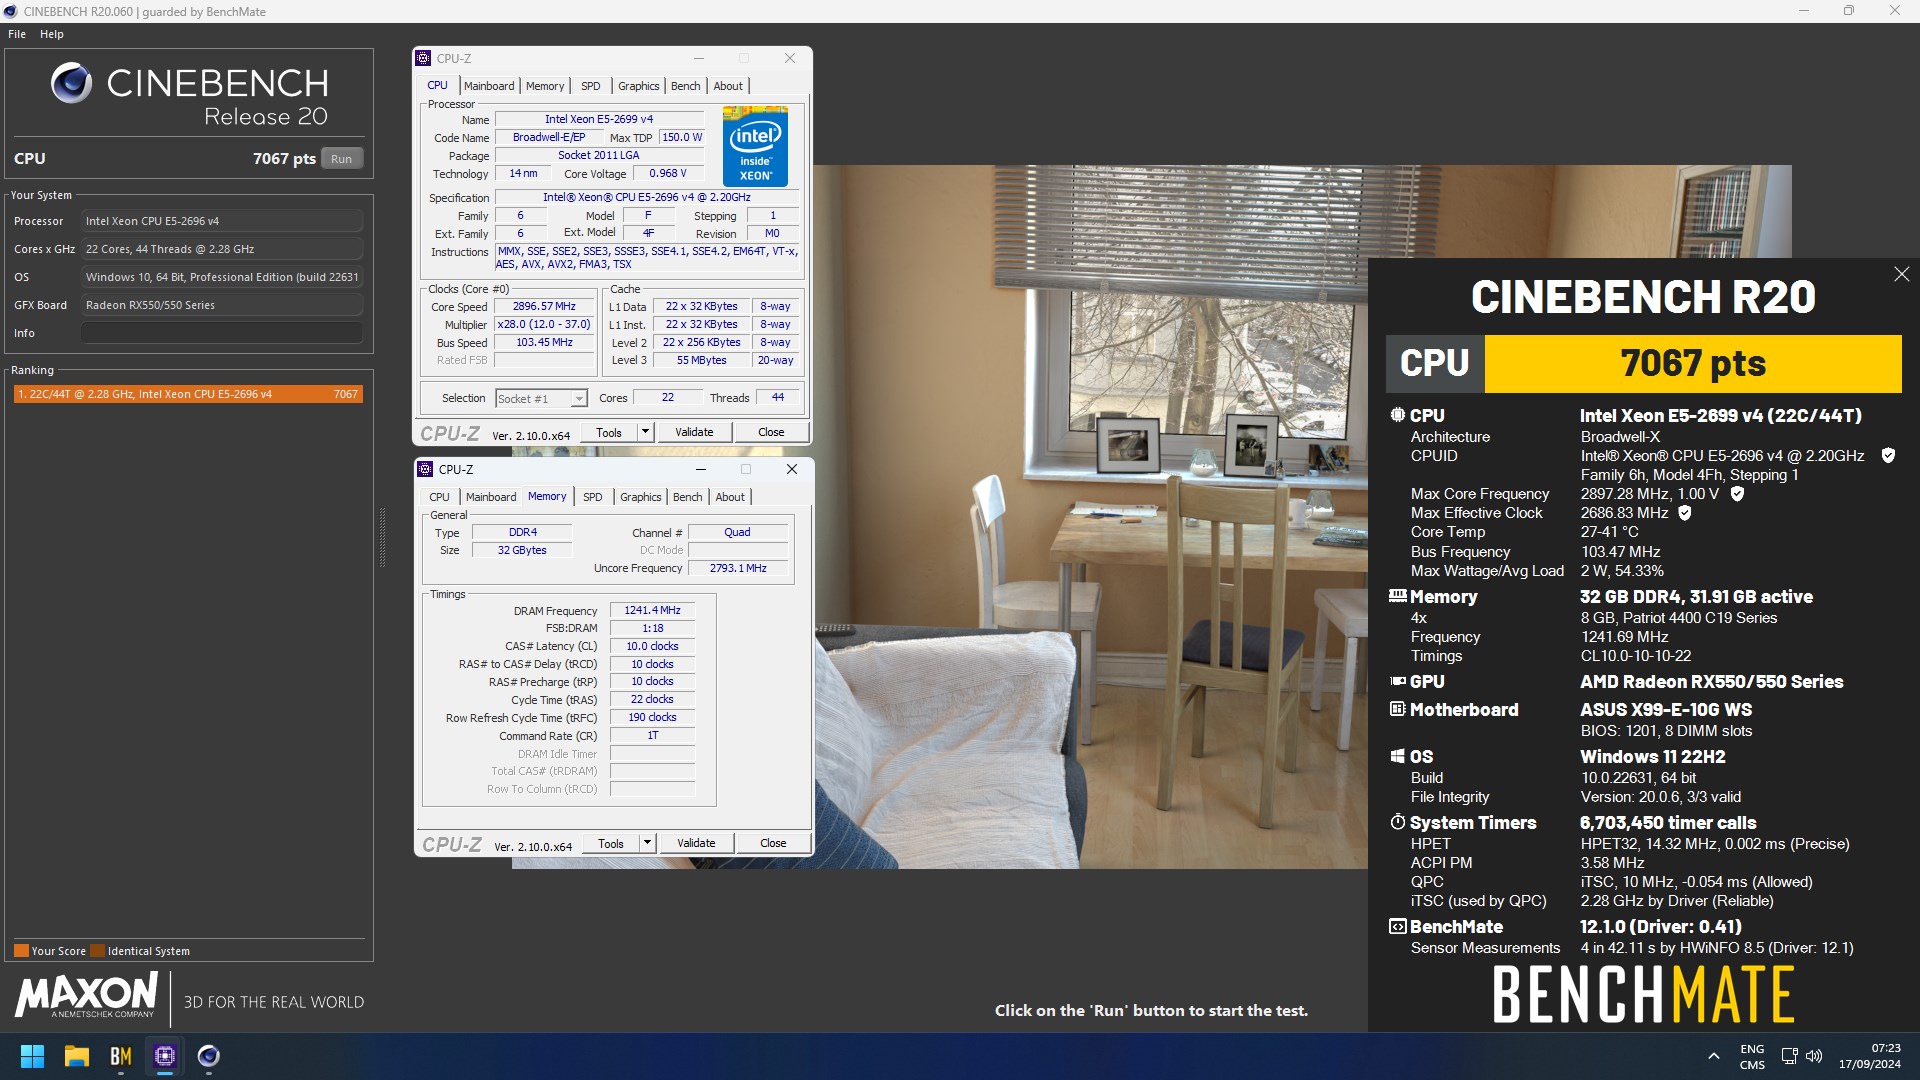
Task: Click the BENCHMATE logo at panel bottom
Action: click(x=1643, y=995)
